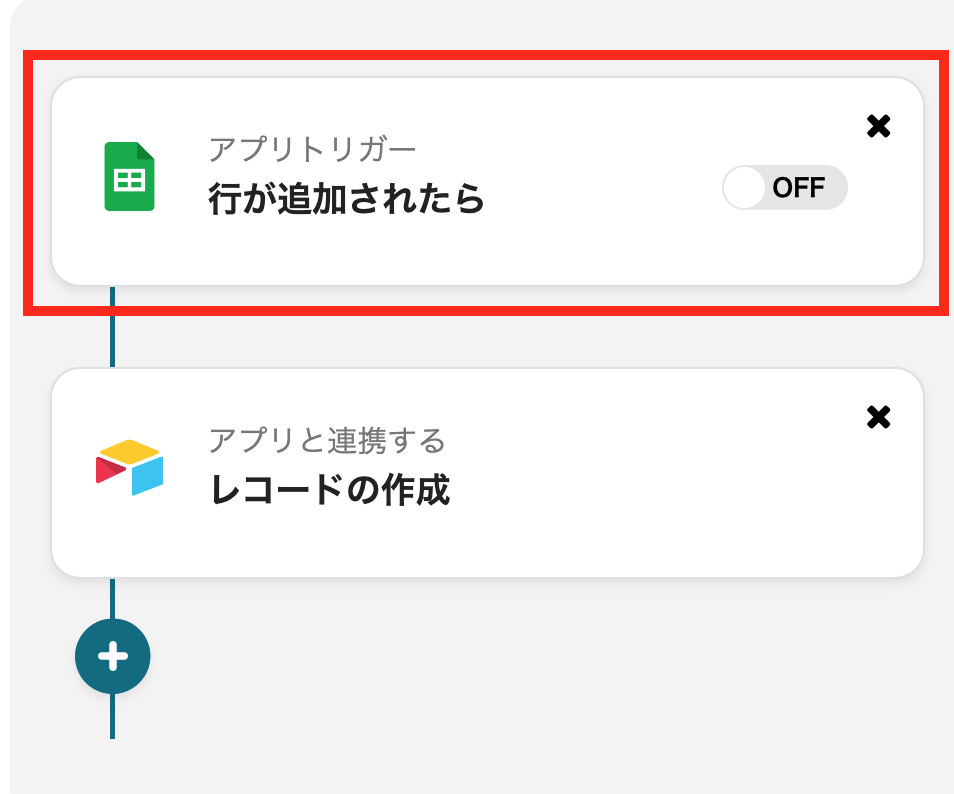Click the OFF text on the switch
This screenshot has height=794, width=954.
click(x=799, y=188)
